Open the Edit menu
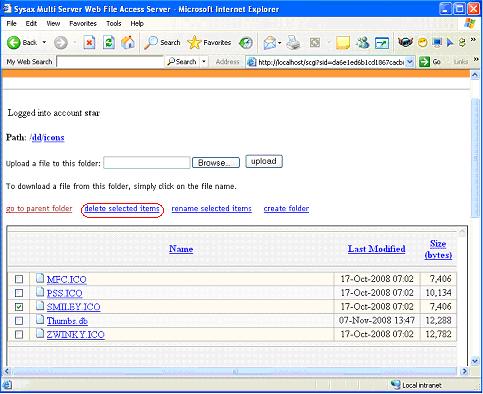483x394 pixels. tap(31, 23)
